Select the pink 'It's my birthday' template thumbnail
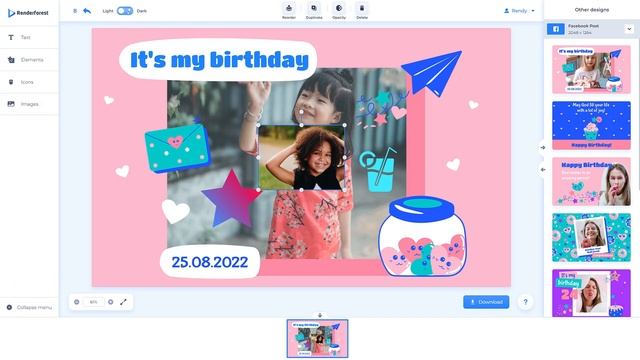The width and height of the screenshot is (640, 360). [591, 69]
